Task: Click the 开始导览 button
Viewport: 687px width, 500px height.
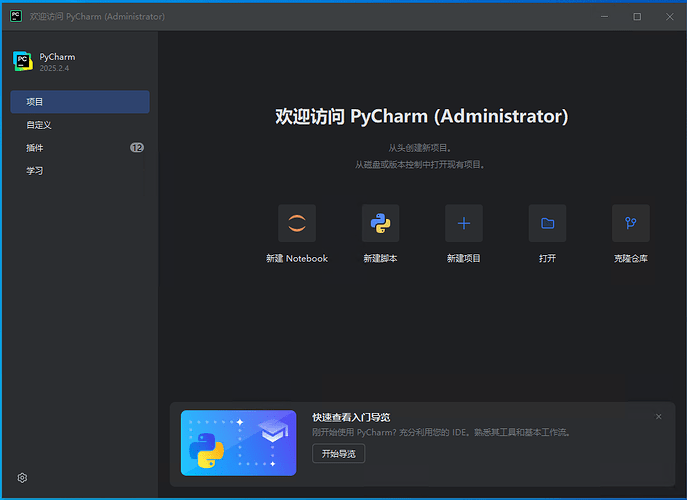Action: click(338, 454)
